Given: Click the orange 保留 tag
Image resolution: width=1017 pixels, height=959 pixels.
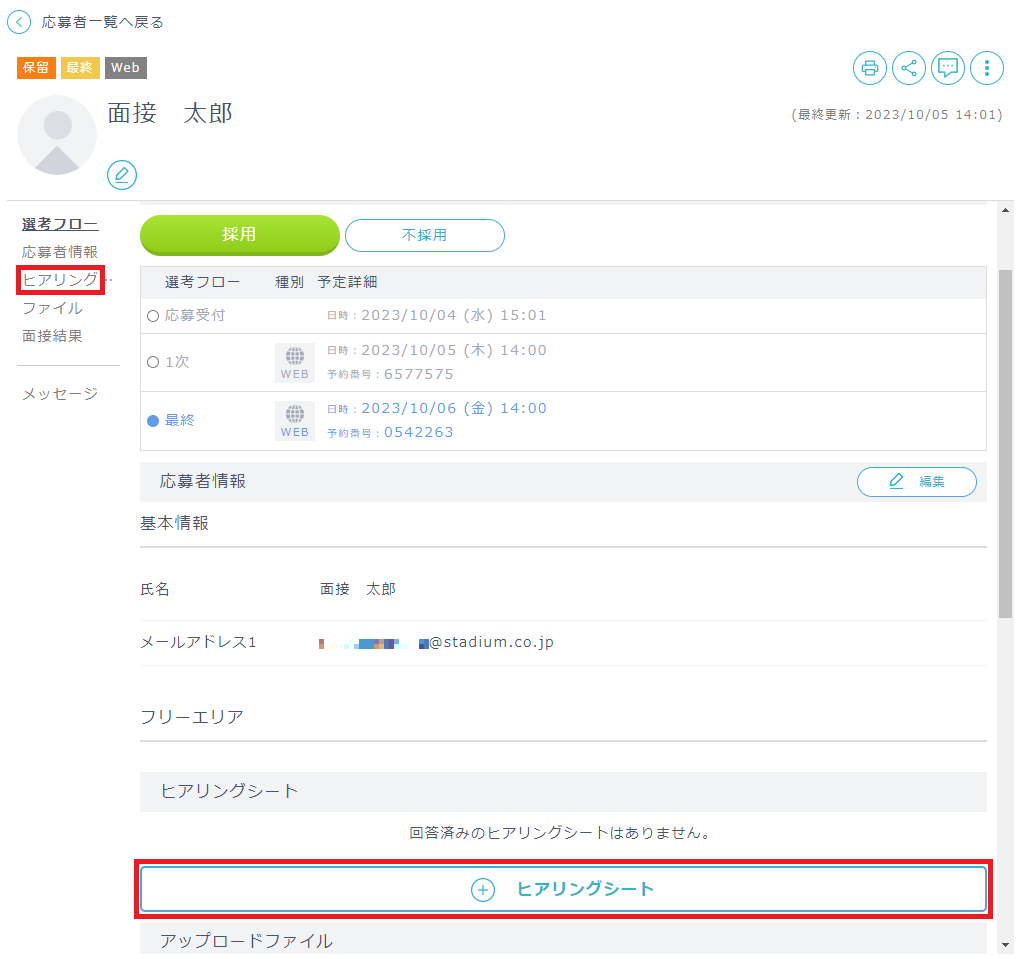Looking at the screenshot, I should pyautogui.click(x=36, y=67).
